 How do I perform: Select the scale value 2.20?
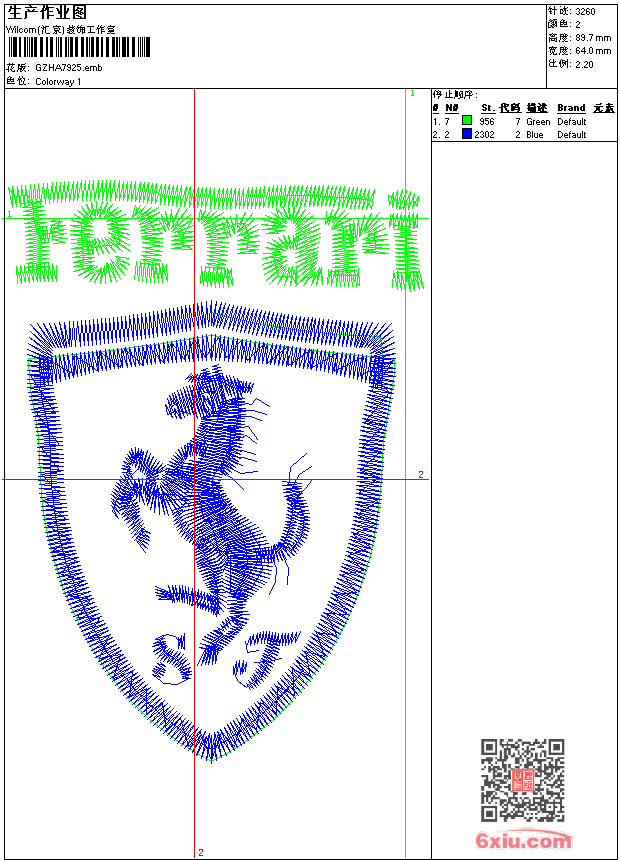coord(584,64)
